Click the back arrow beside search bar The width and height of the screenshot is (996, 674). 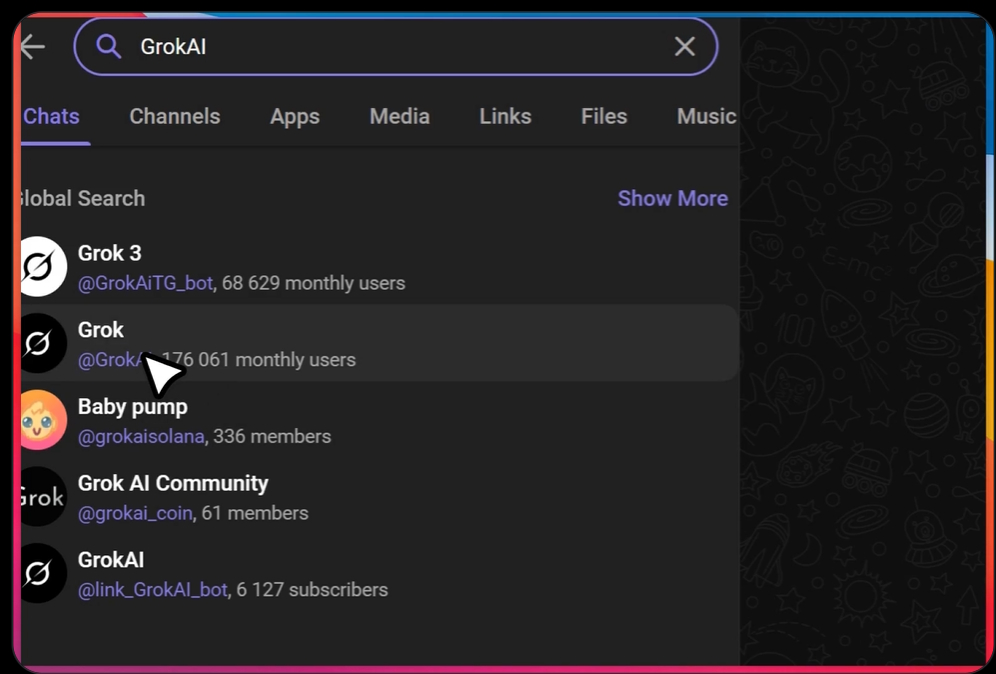point(32,47)
